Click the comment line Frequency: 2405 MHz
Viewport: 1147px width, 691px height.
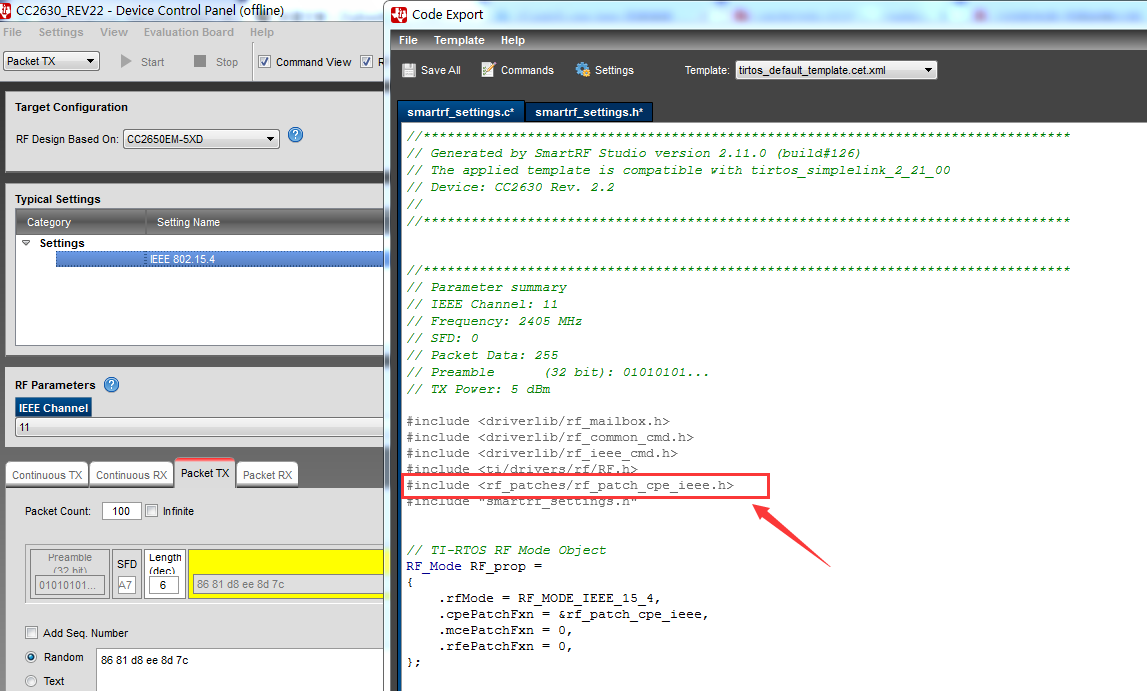[x=494, y=321]
